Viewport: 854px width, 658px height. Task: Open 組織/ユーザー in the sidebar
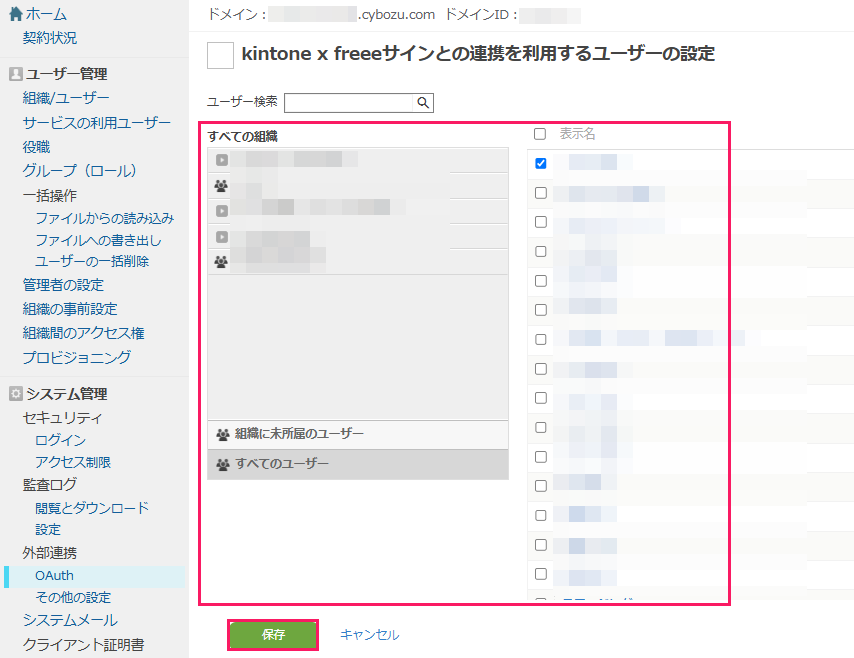pyautogui.click(x=66, y=98)
